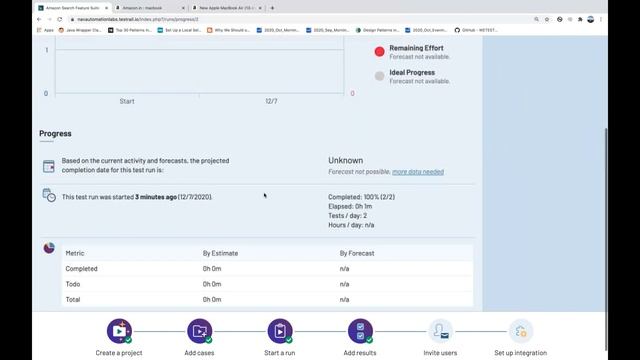The width and height of the screenshot is (640, 360).
Task: Click the Elapsed: 0h 1m text
Action: [x=350, y=206]
